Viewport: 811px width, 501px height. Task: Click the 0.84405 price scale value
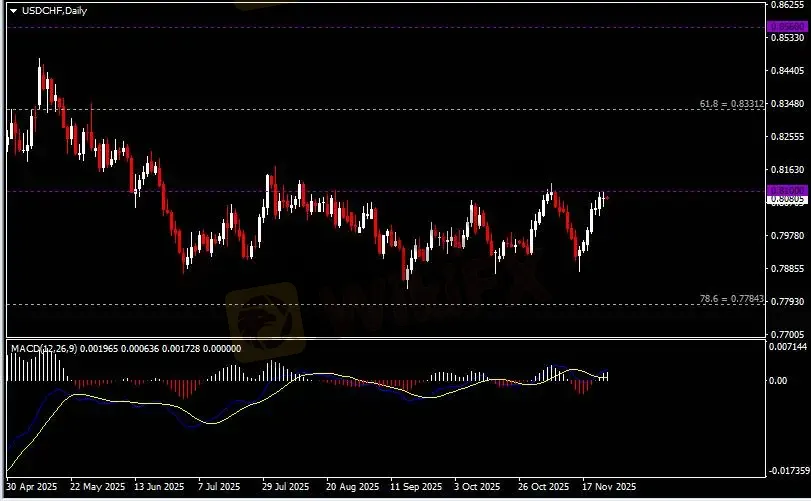click(784, 71)
